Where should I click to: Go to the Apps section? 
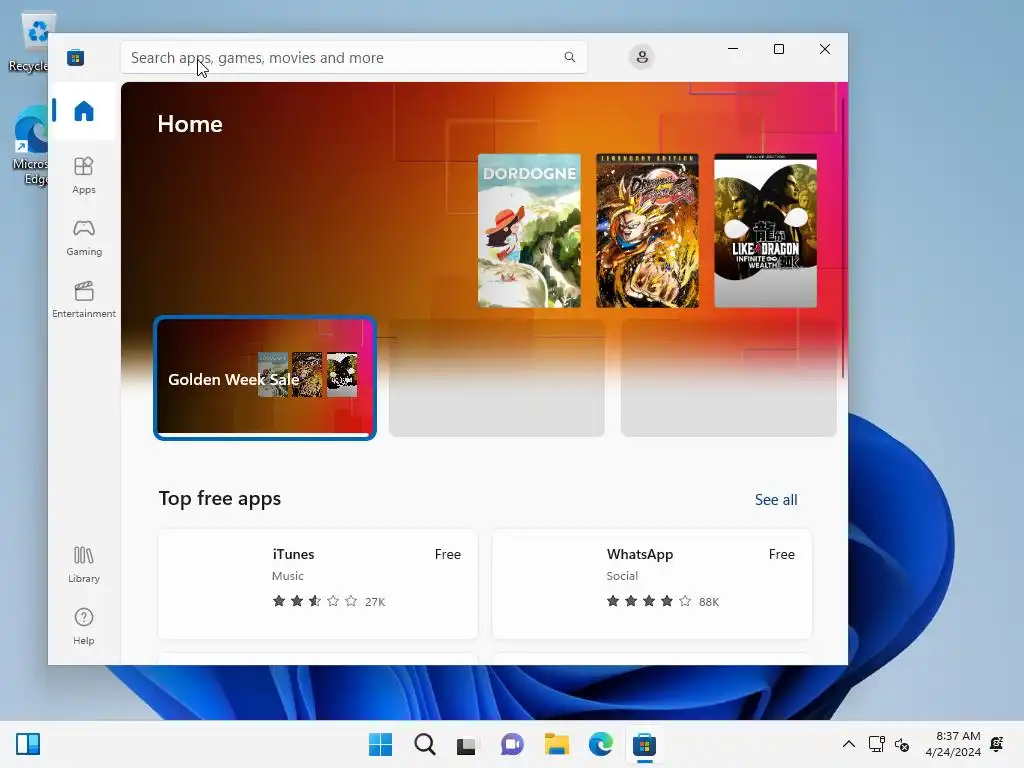pos(84,175)
